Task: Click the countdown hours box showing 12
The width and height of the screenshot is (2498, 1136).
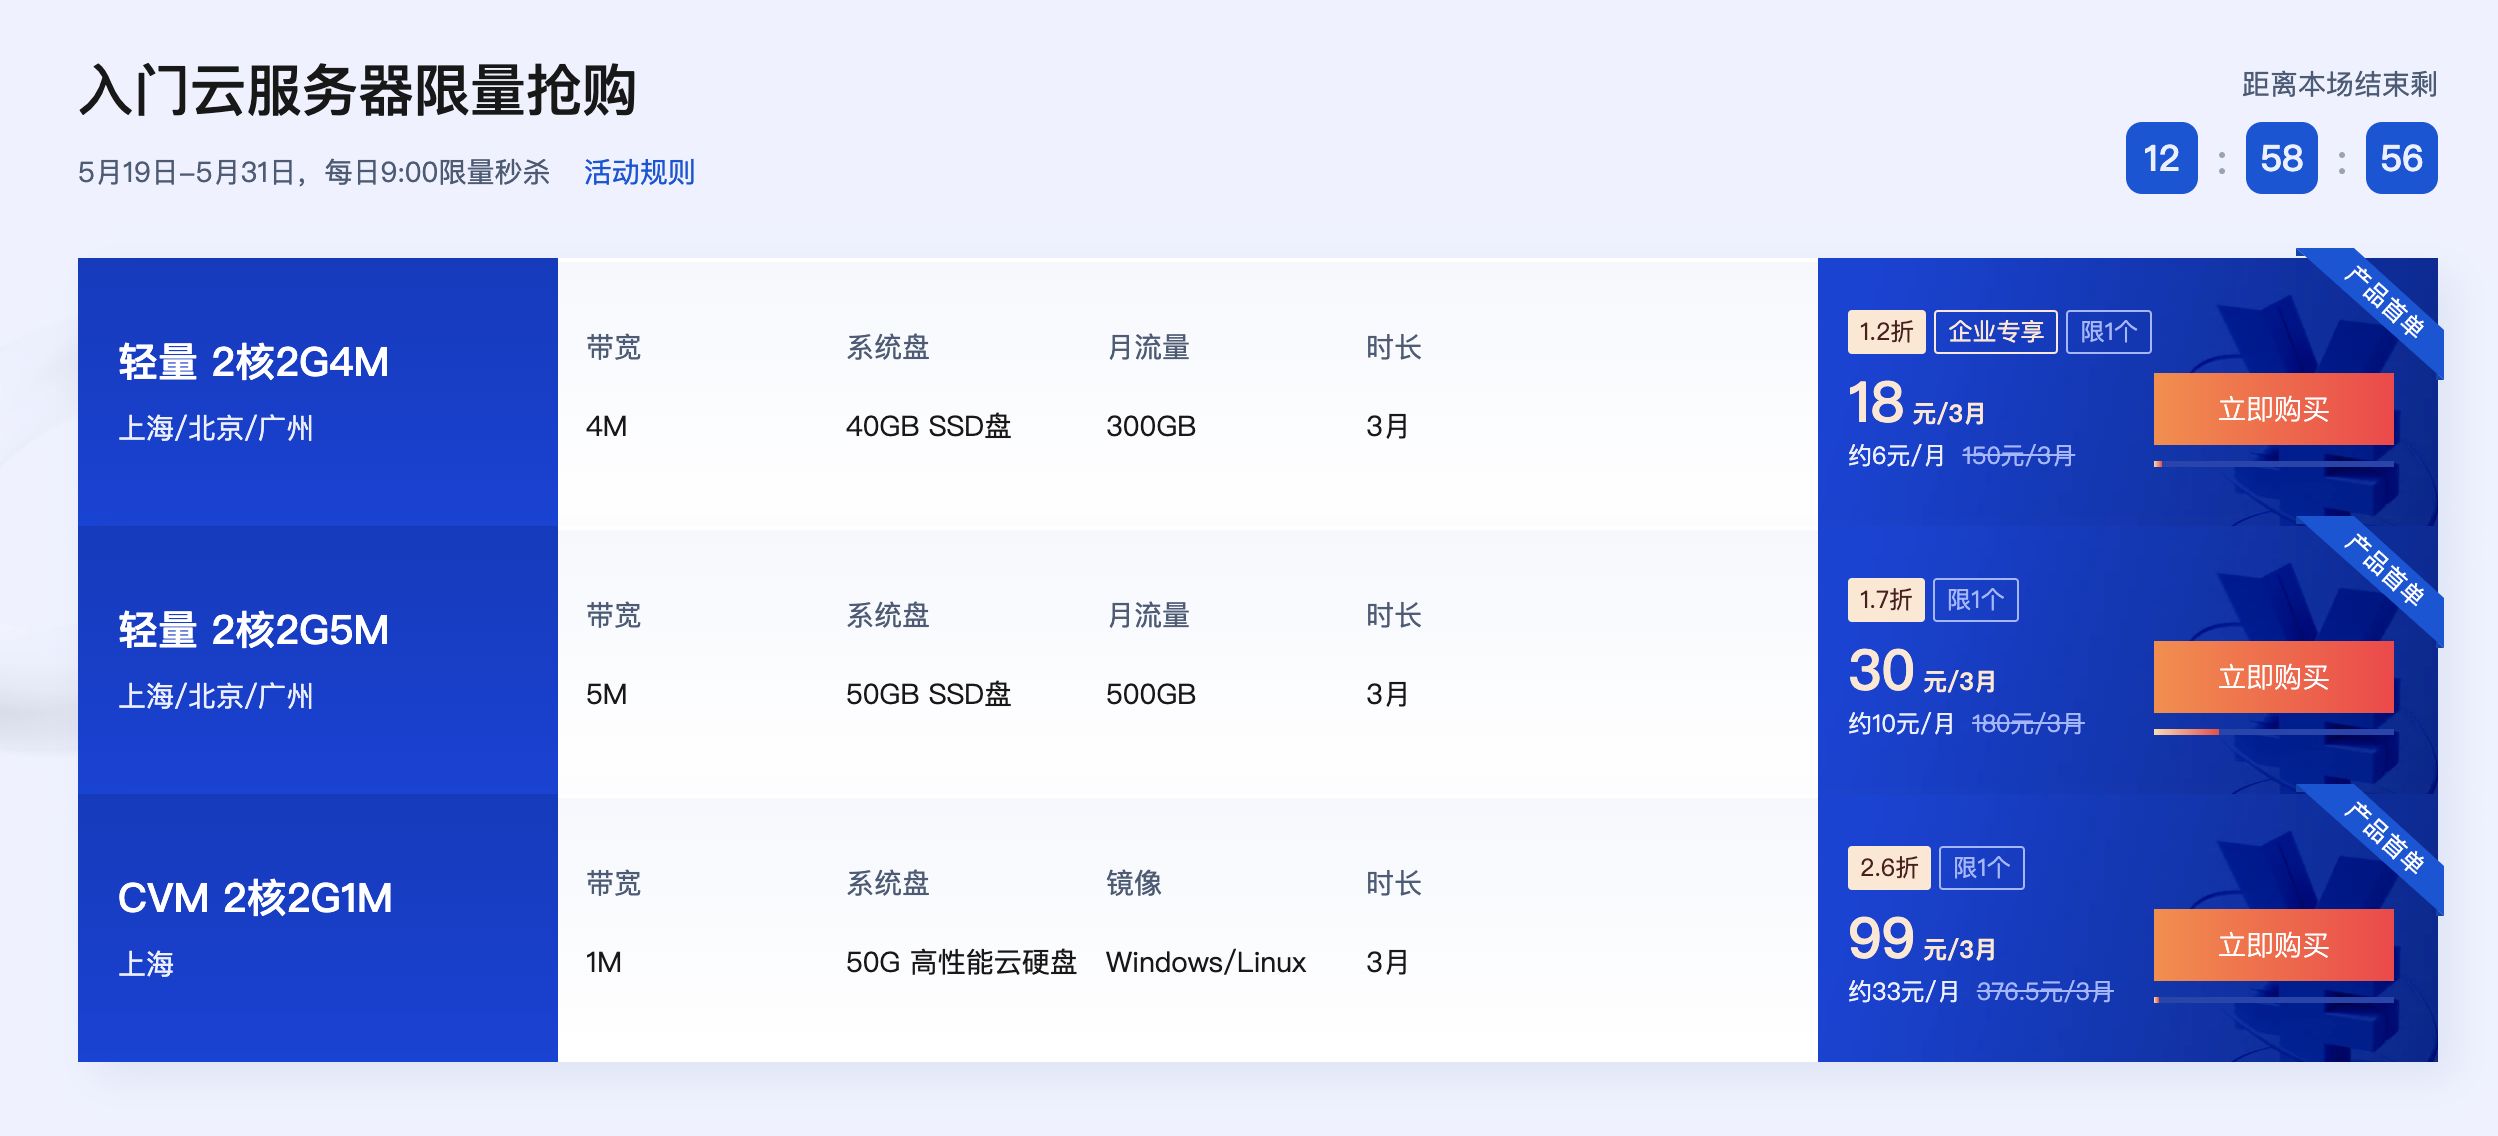Action: pos(2161,158)
